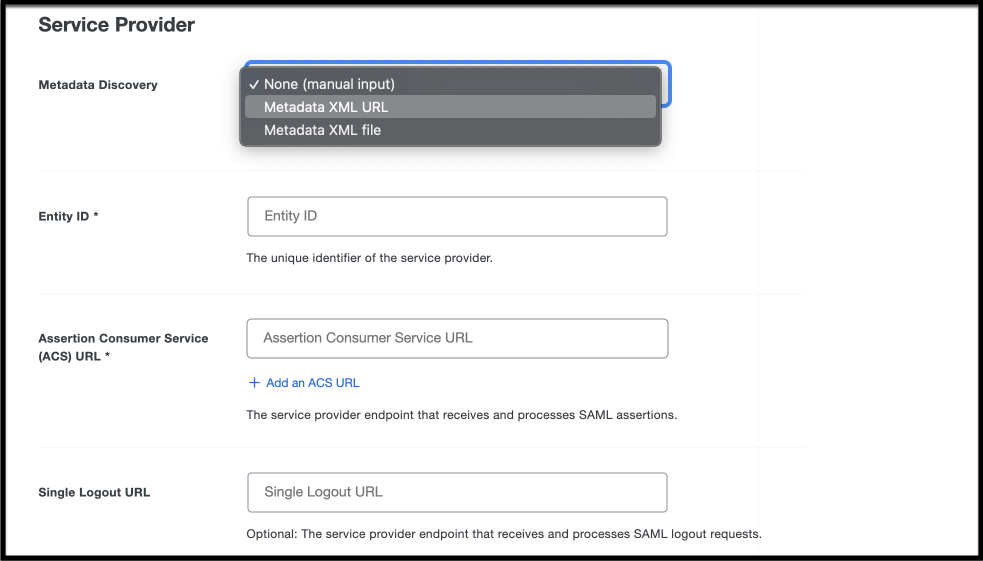The image size is (983, 561).
Task: Click the Entity ID field label
Action: tap(68, 216)
